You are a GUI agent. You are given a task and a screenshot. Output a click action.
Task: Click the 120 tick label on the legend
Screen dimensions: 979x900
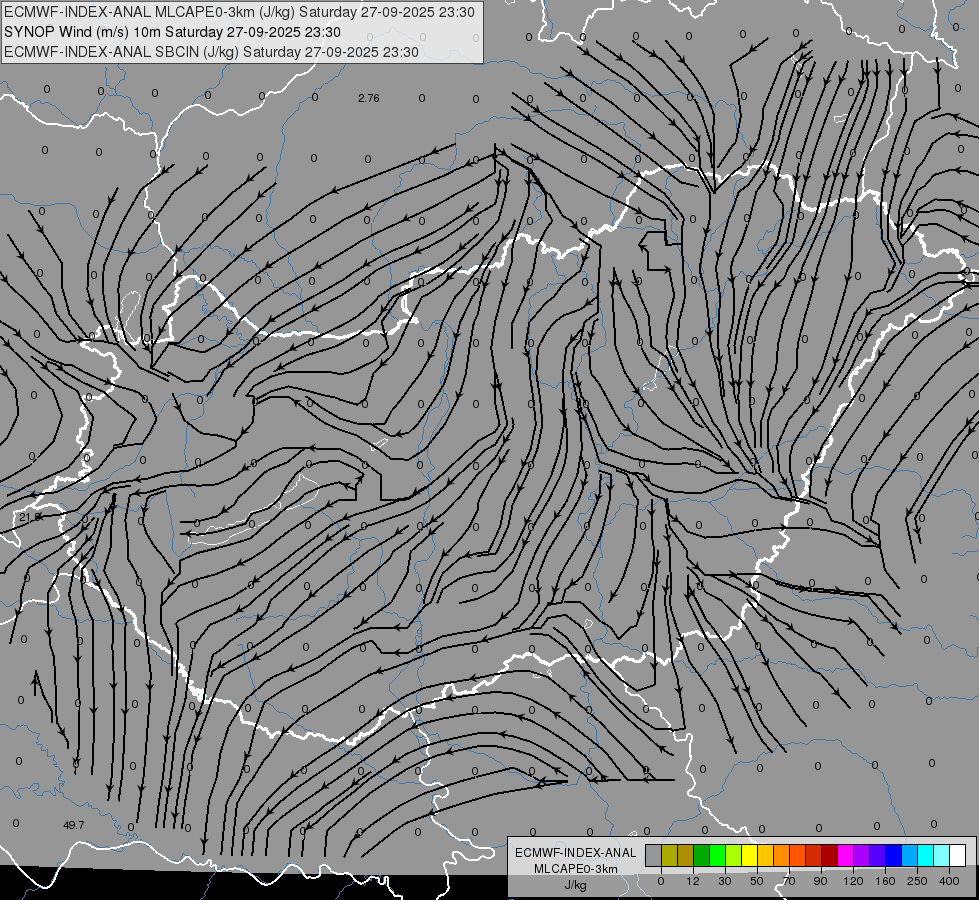(853, 881)
